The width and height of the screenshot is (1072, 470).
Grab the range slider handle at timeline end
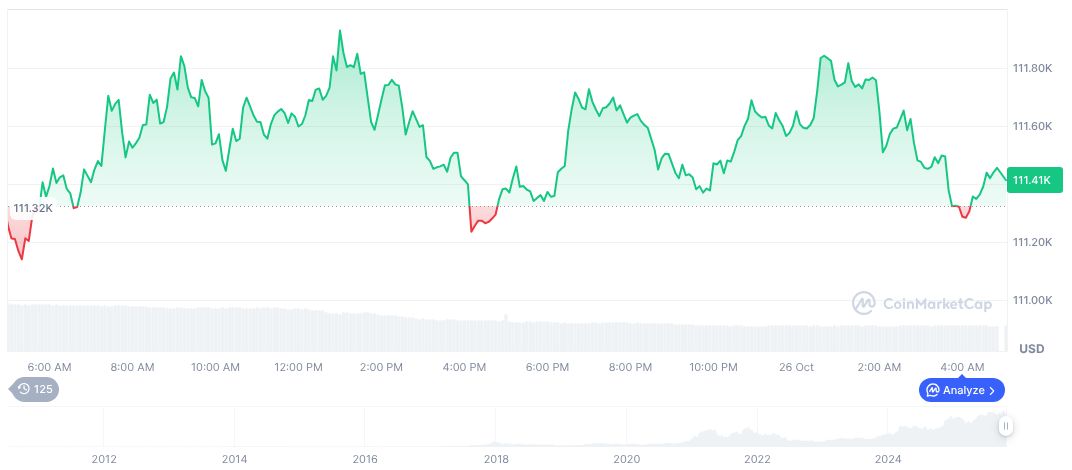[1006, 426]
